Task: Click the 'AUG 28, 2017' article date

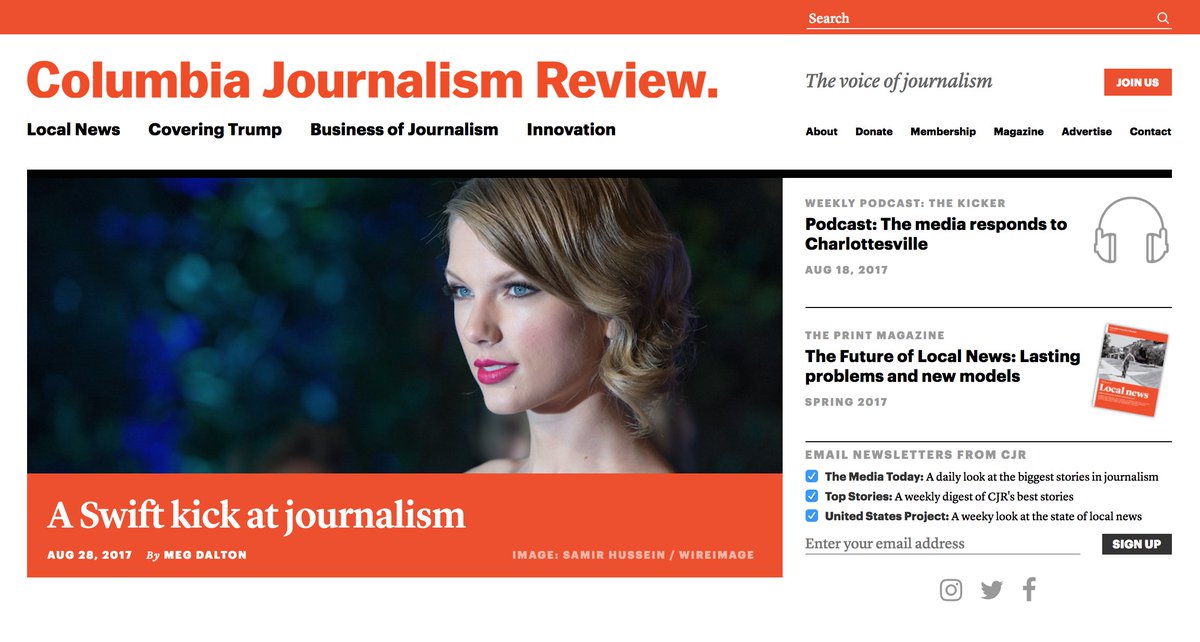Action: pyautogui.click(x=89, y=555)
